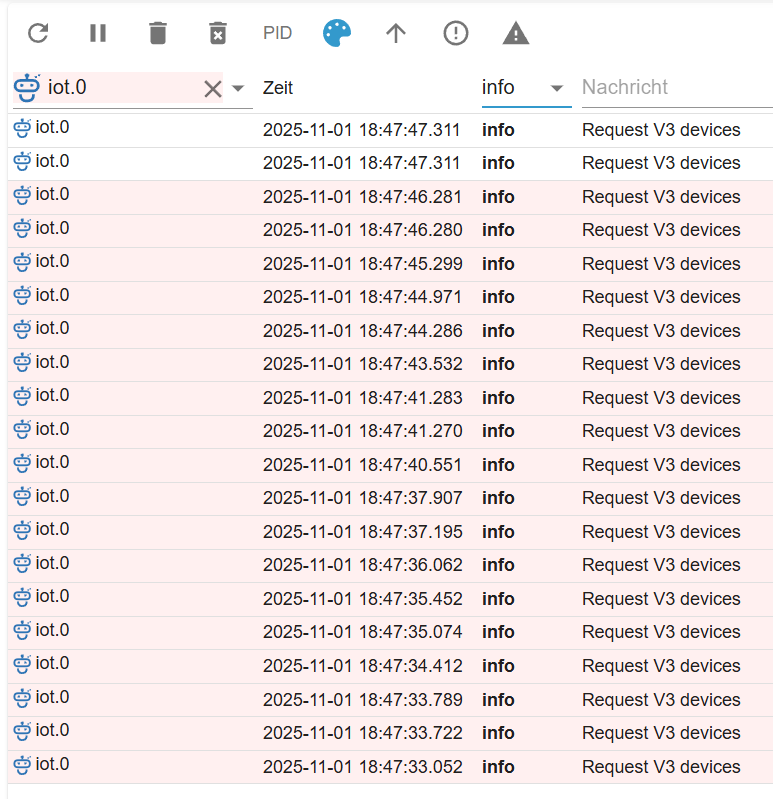Select log entry at 18:47:37.195
The image size is (773, 799).
390,532
